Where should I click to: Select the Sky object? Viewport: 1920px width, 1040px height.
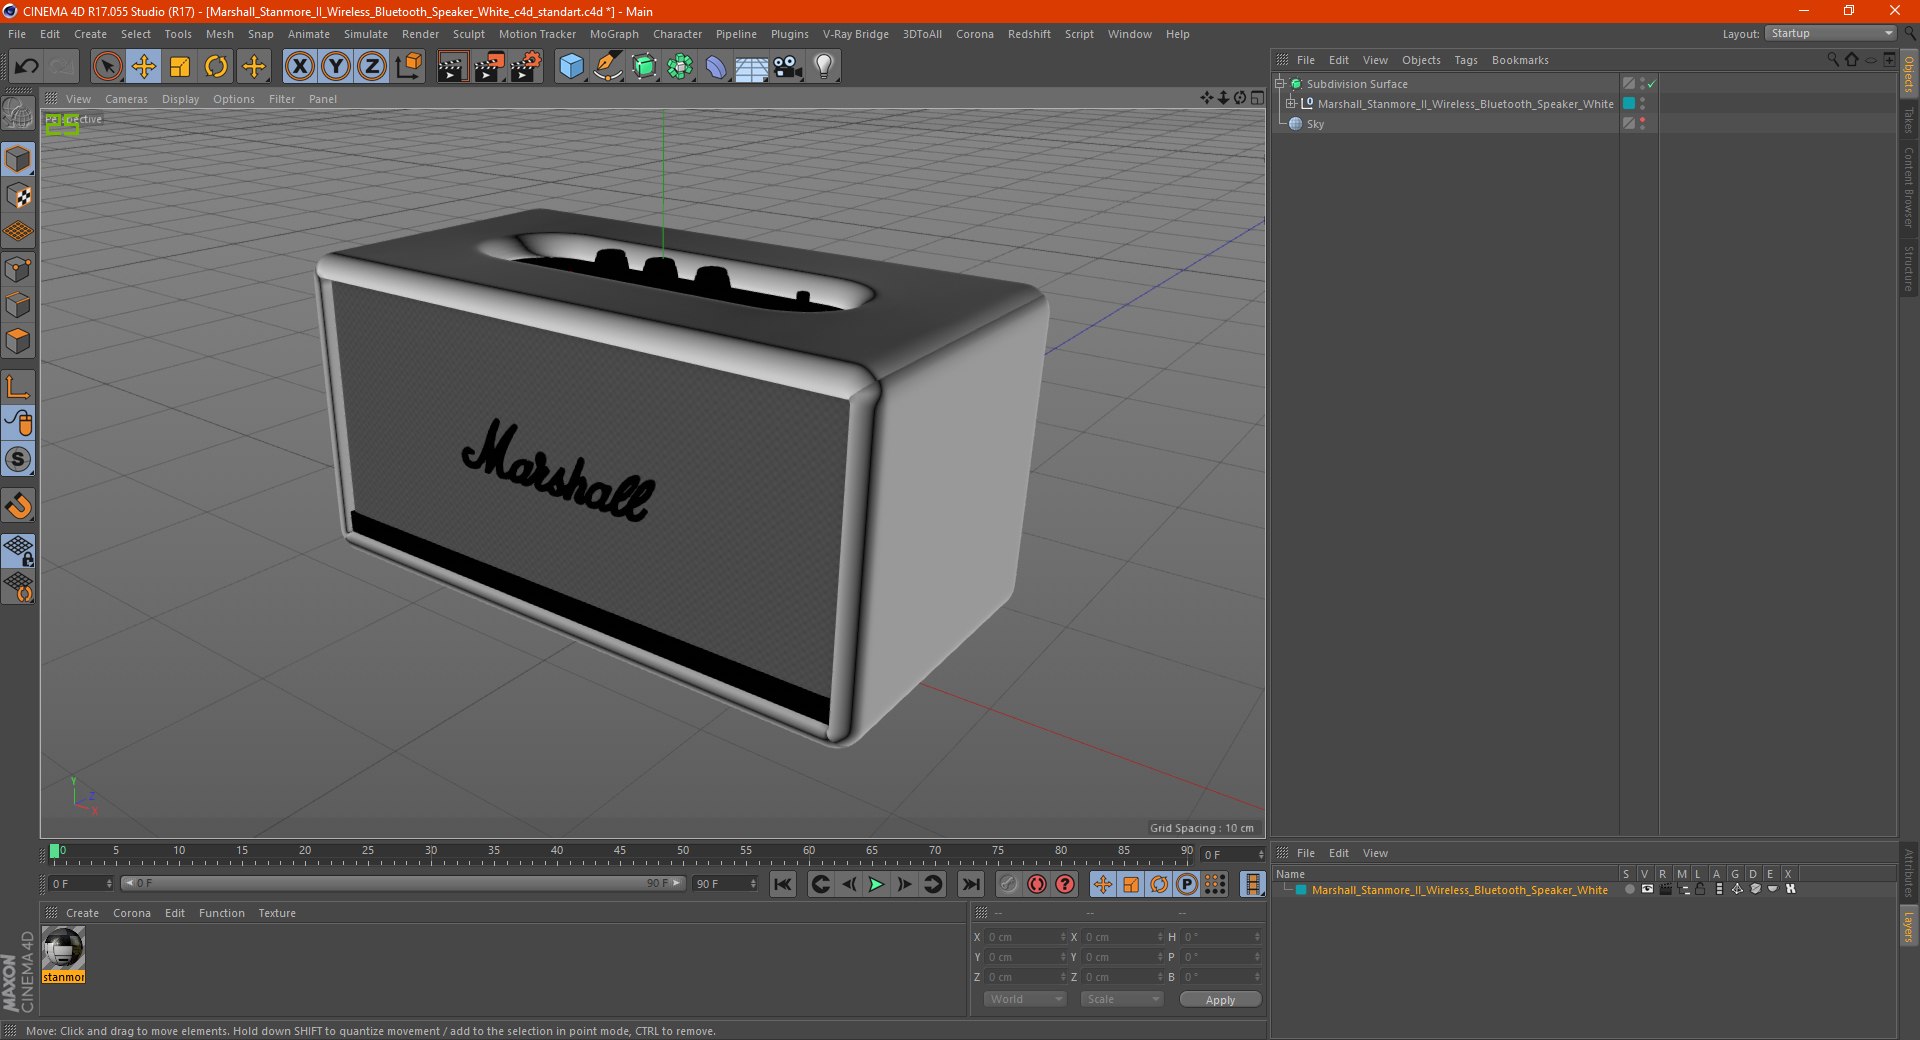pyautogui.click(x=1315, y=124)
